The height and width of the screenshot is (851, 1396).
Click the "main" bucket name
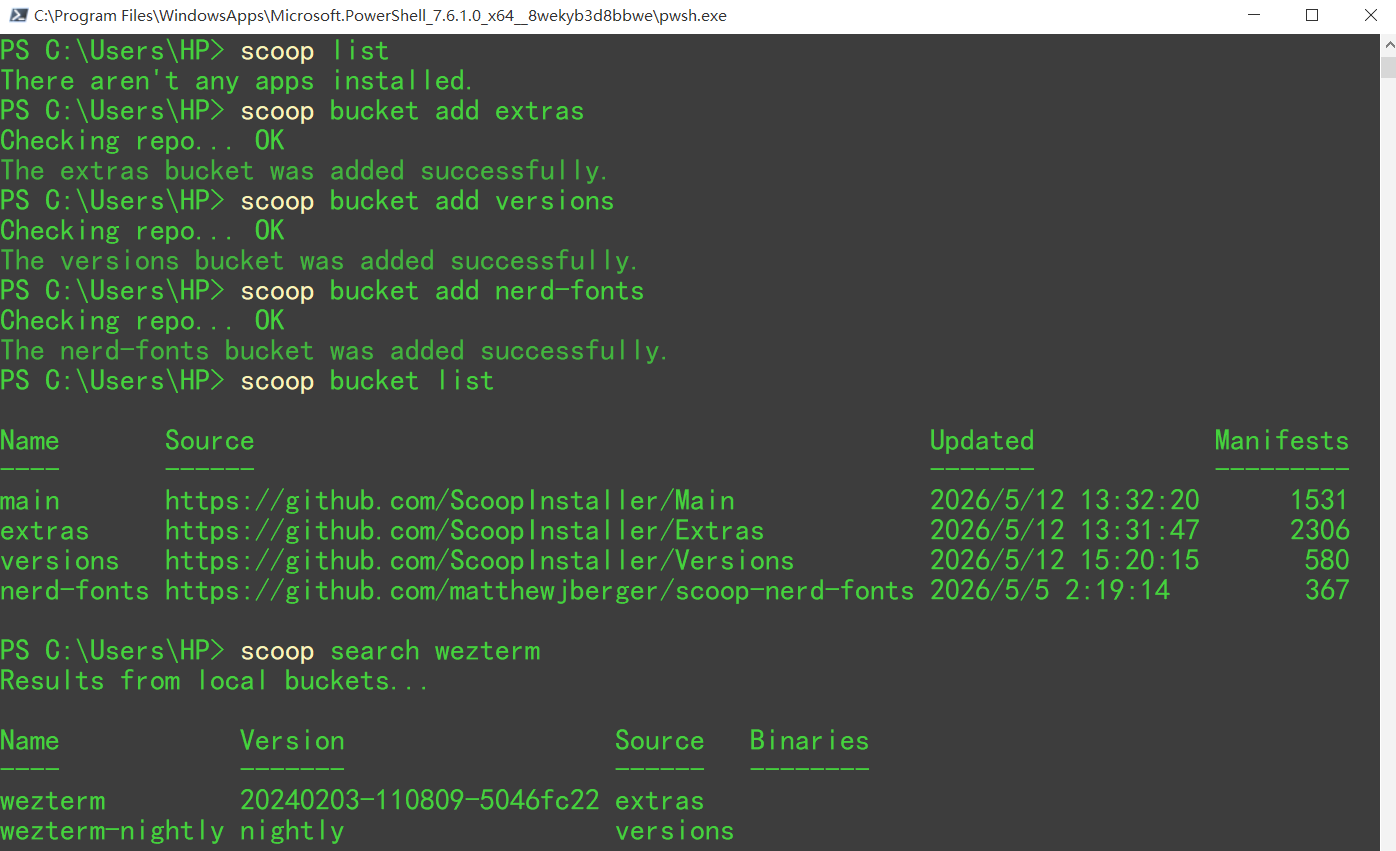[30, 501]
